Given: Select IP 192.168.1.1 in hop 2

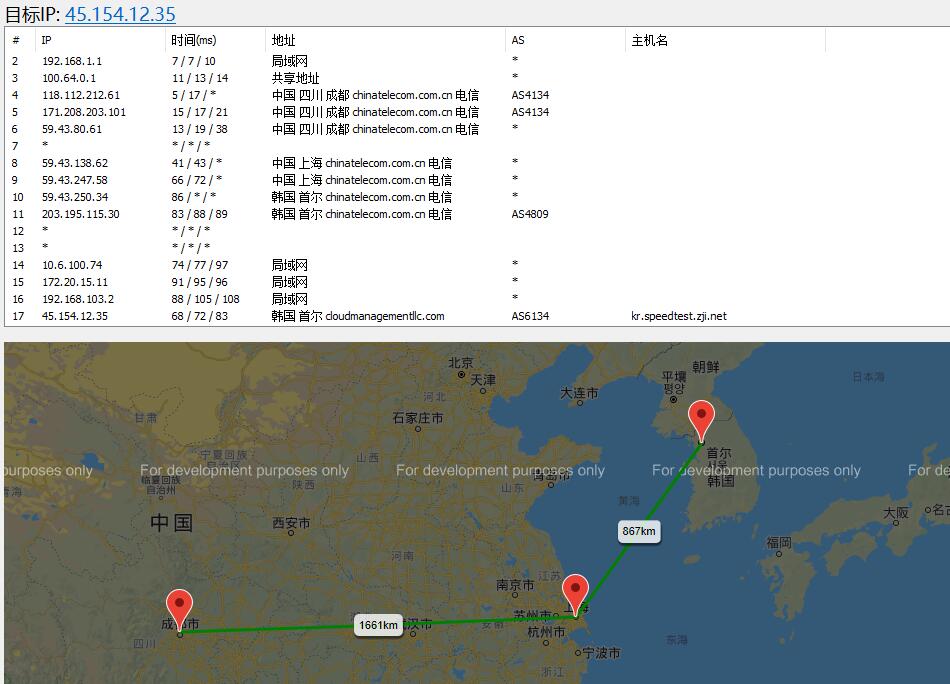Looking at the screenshot, I should point(72,61).
